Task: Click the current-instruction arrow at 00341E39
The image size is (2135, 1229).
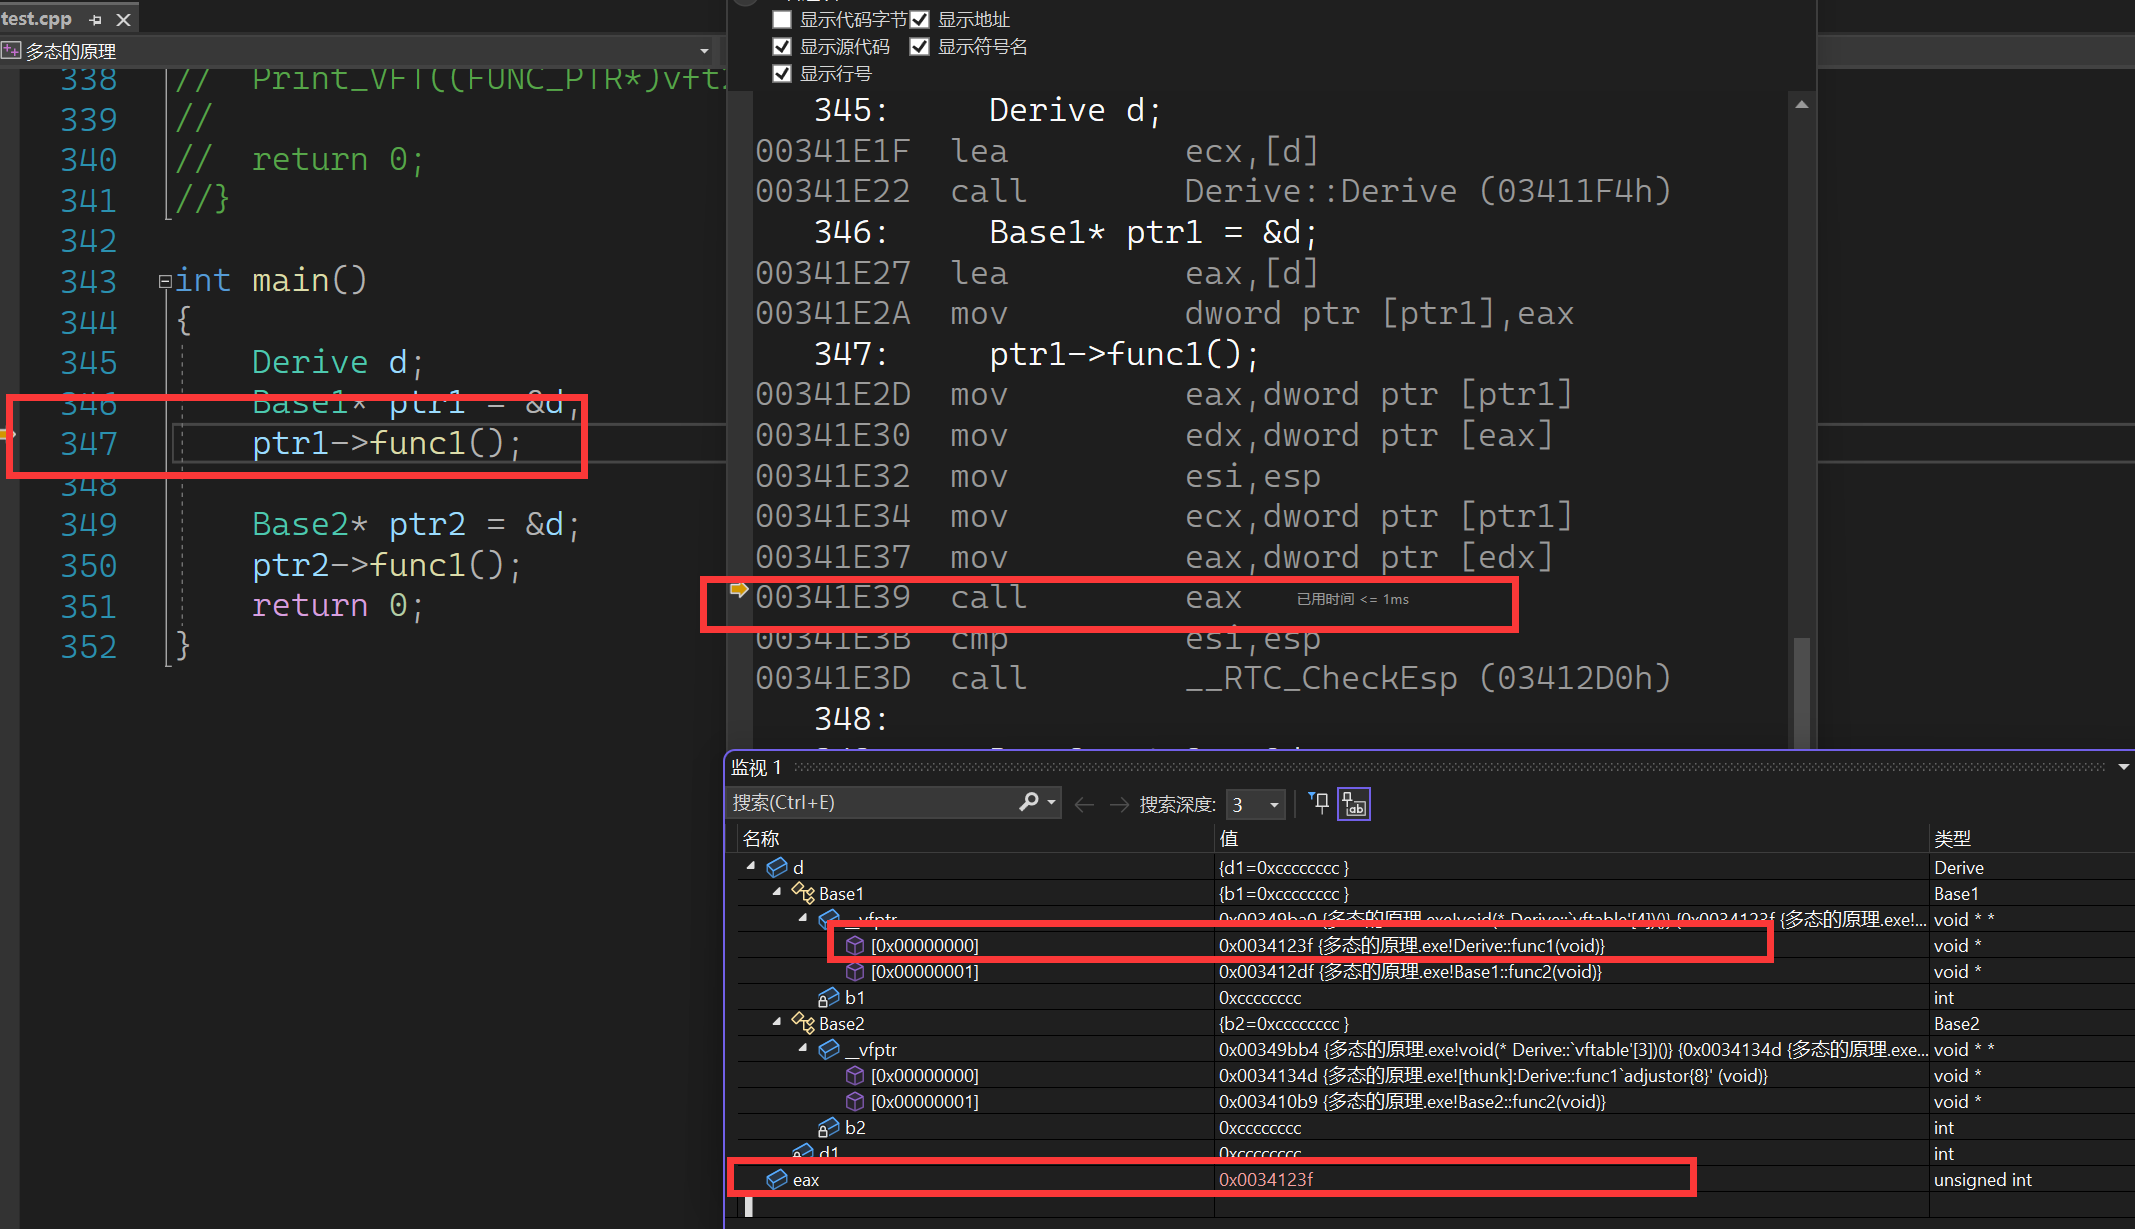Action: pyautogui.click(x=739, y=589)
